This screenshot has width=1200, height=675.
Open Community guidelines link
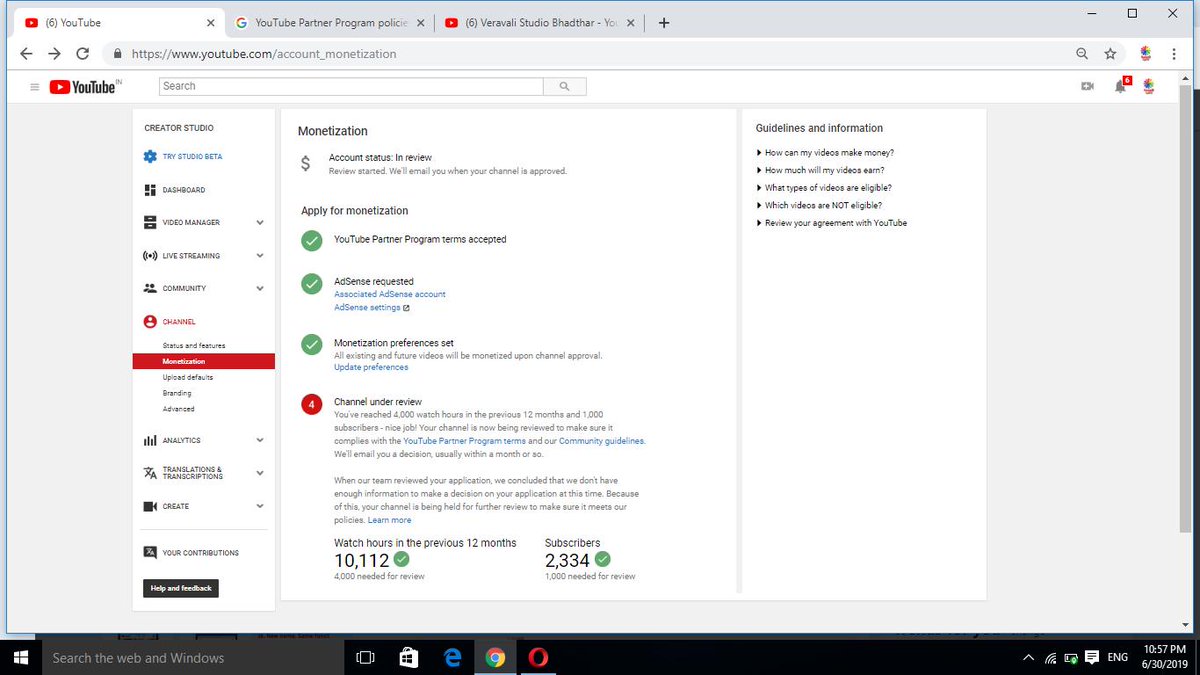coord(602,441)
